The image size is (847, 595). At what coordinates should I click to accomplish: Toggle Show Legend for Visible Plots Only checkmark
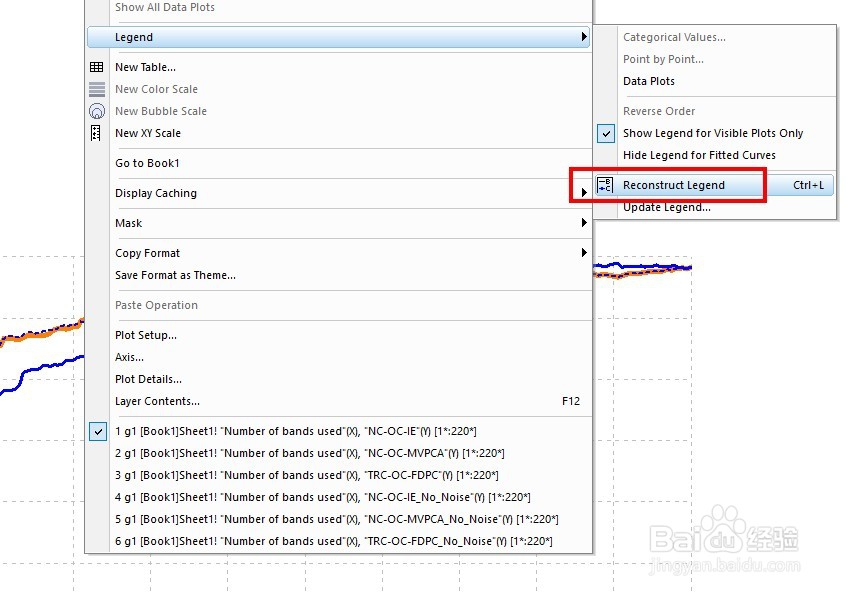606,133
